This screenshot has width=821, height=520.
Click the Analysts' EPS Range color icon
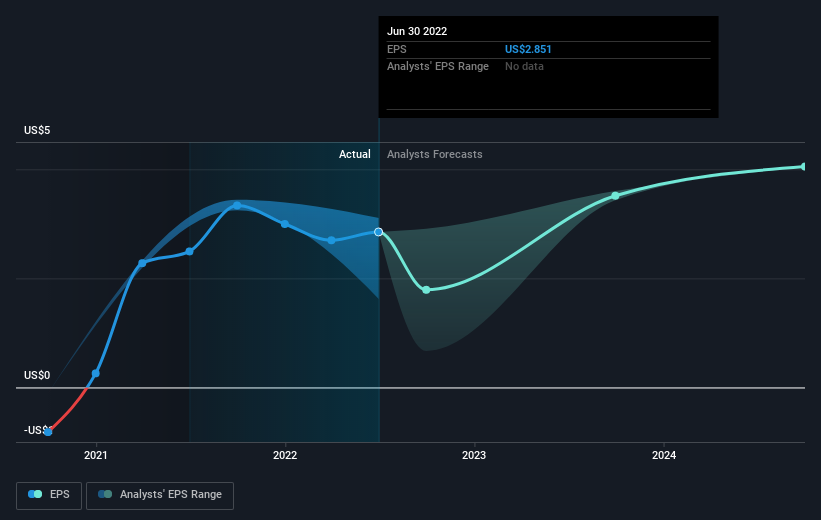(x=105, y=494)
